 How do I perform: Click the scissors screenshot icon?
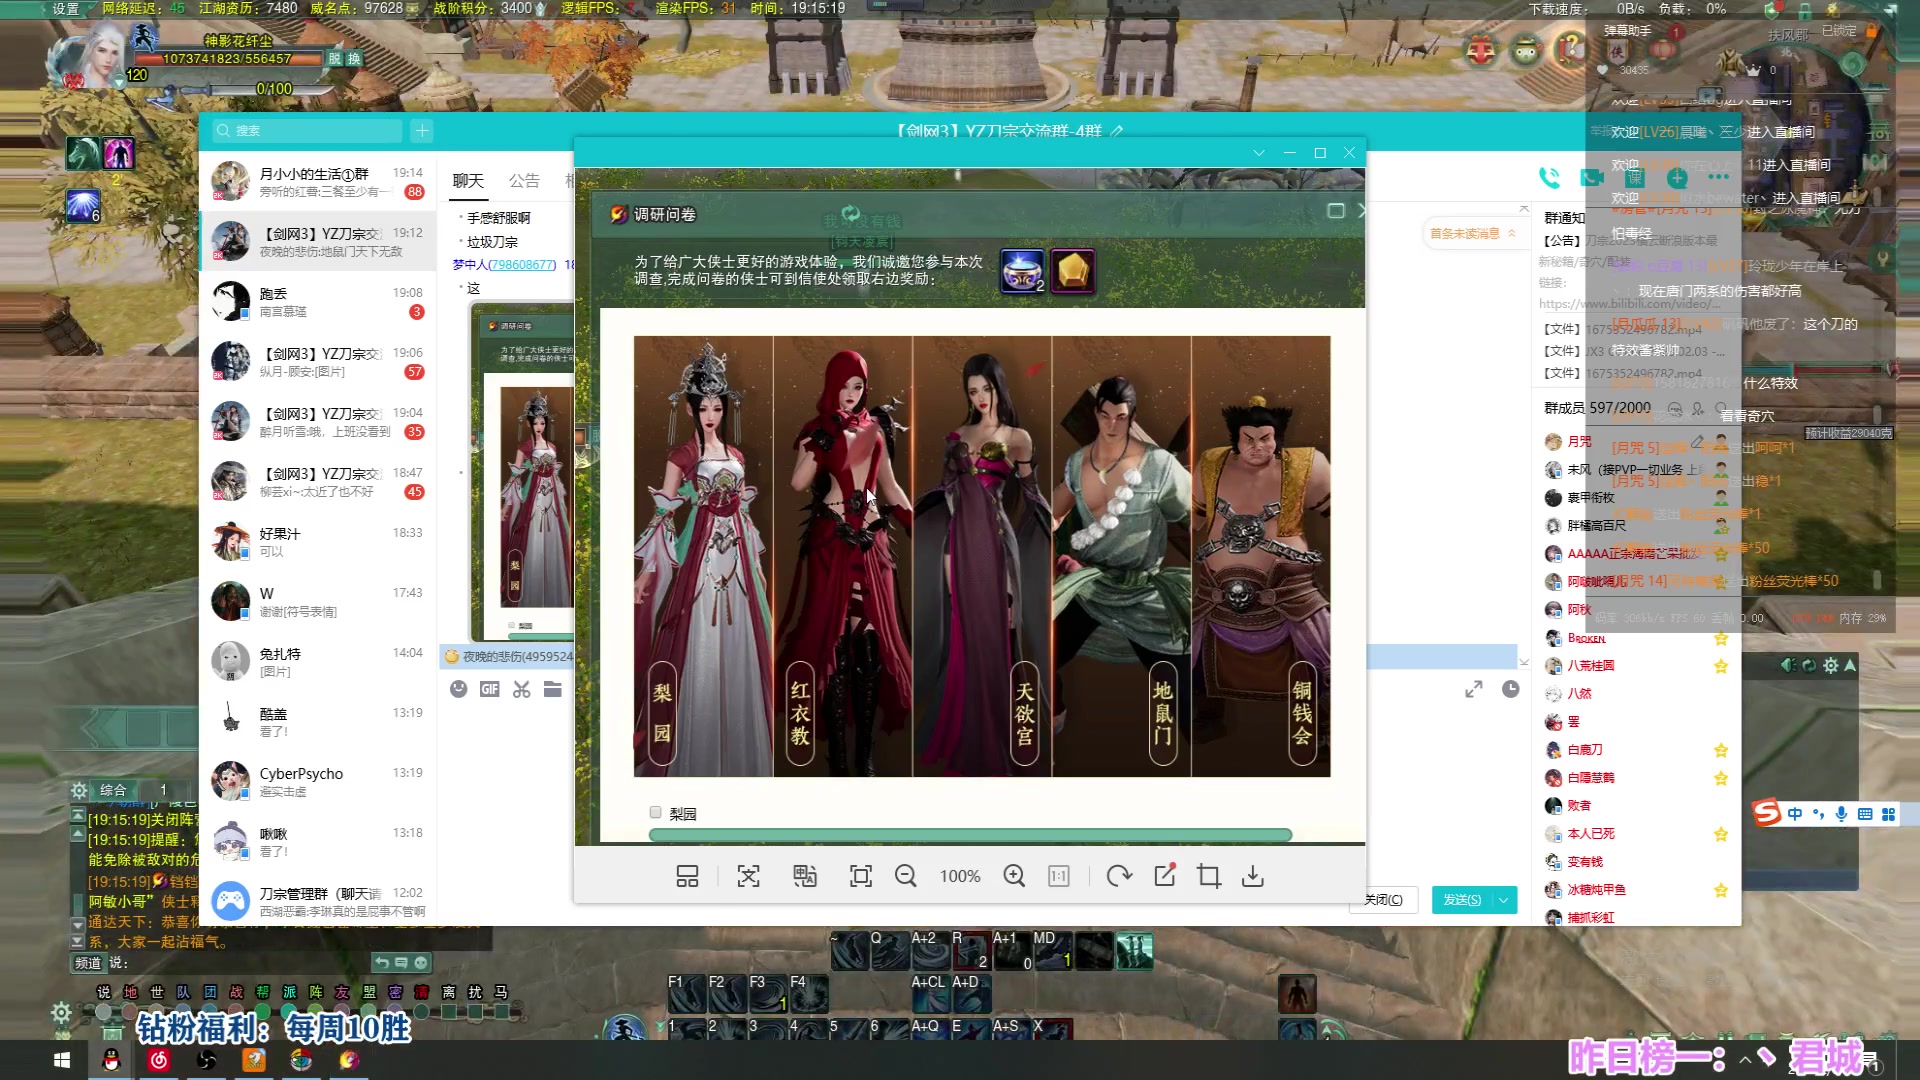pos(521,689)
